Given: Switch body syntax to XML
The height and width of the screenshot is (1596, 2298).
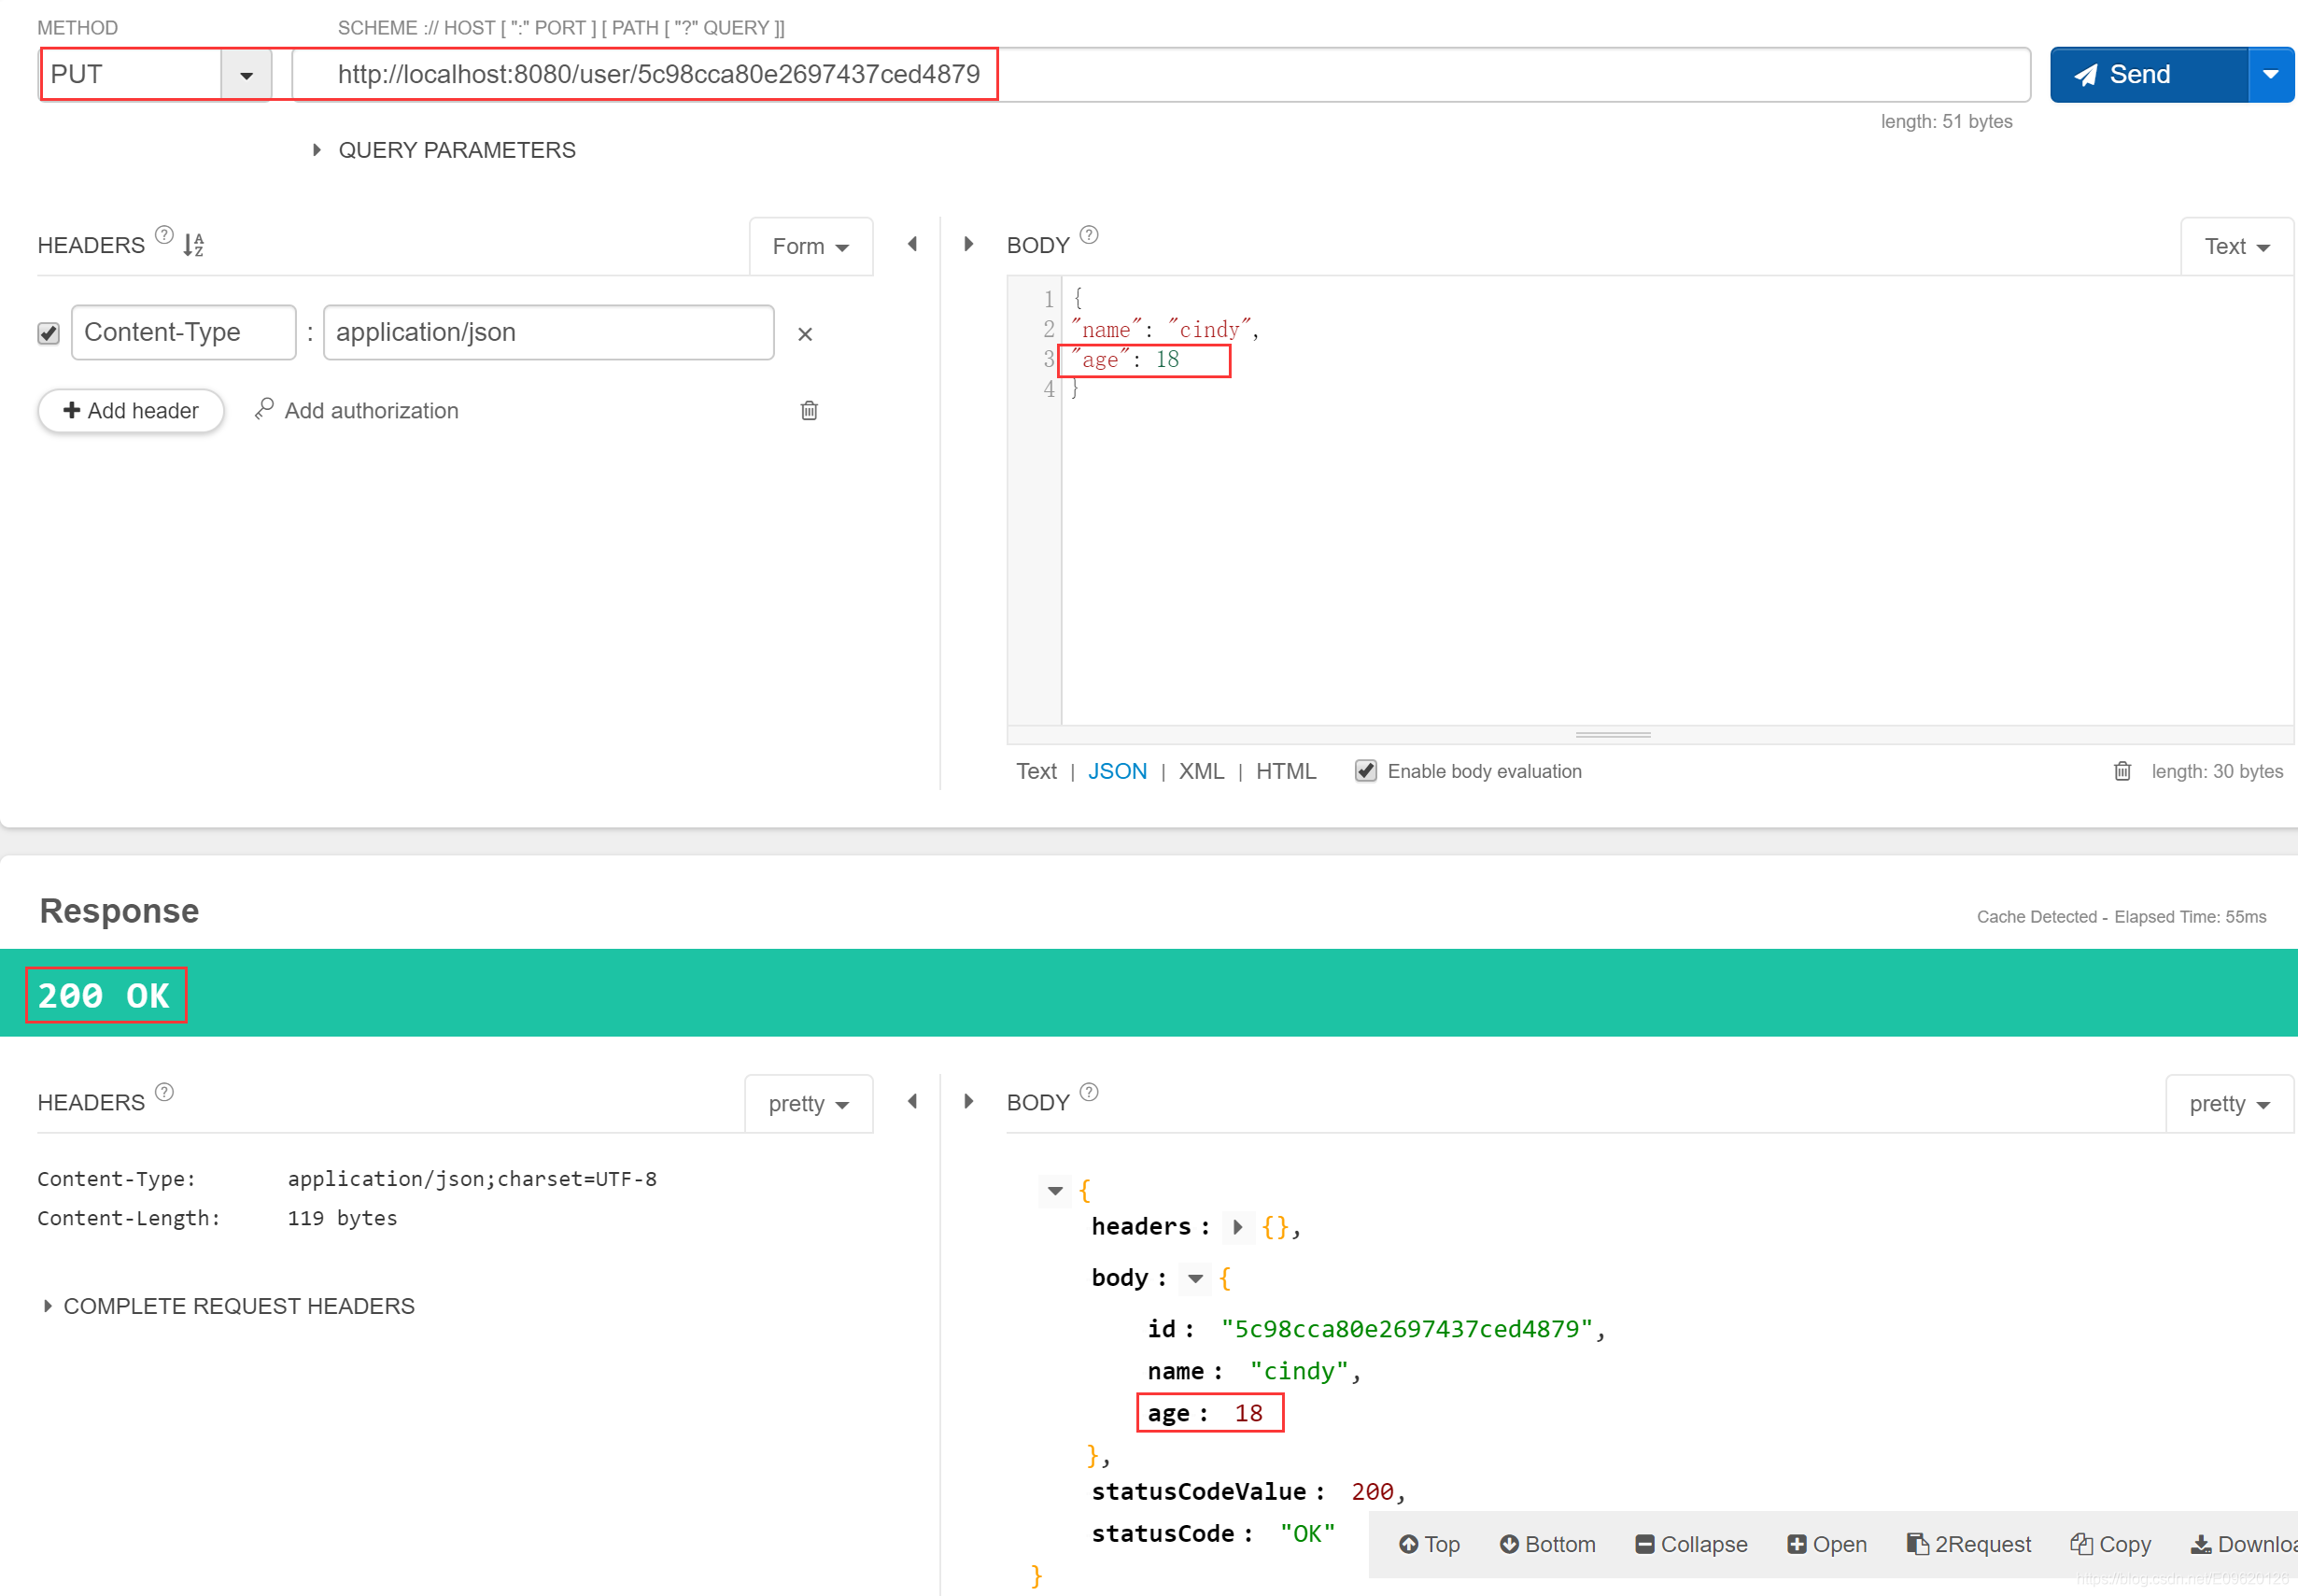Looking at the screenshot, I should click(1201, 771).
